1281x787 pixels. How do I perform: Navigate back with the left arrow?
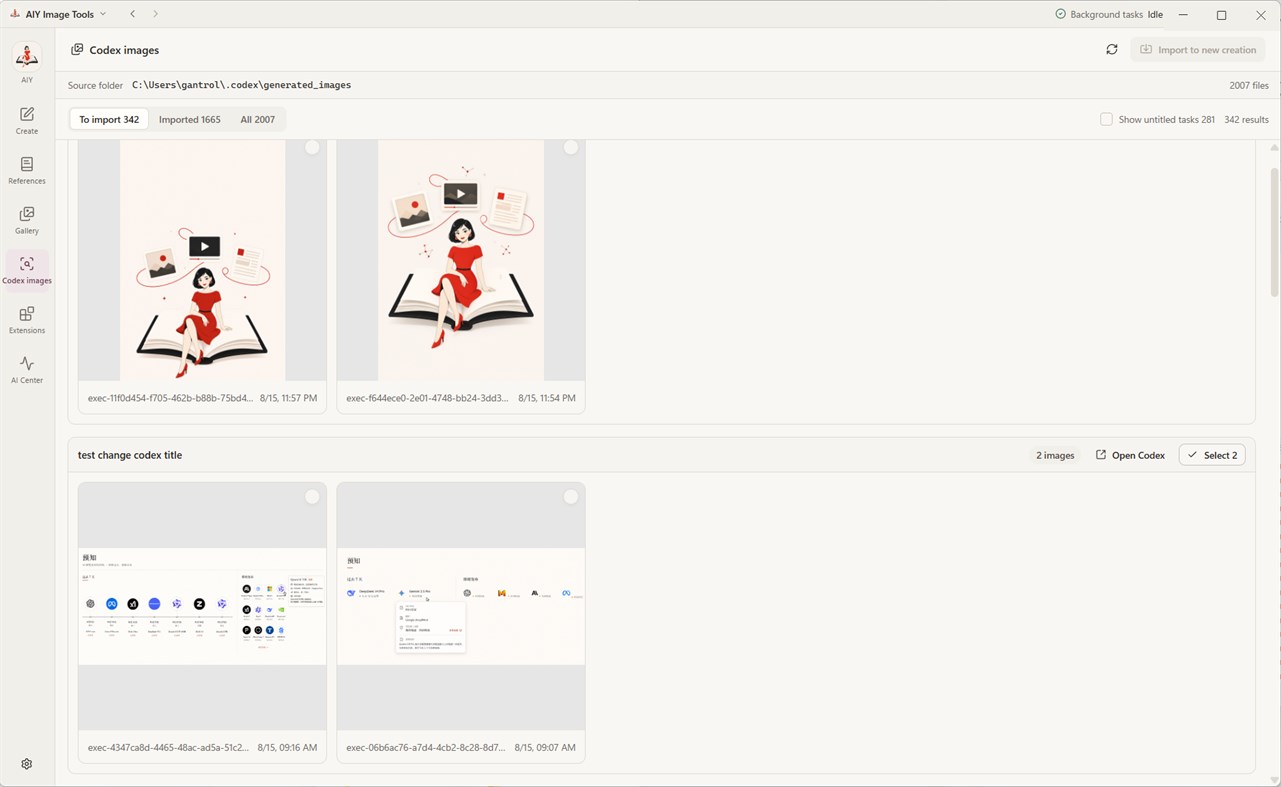tap(133, 14)
